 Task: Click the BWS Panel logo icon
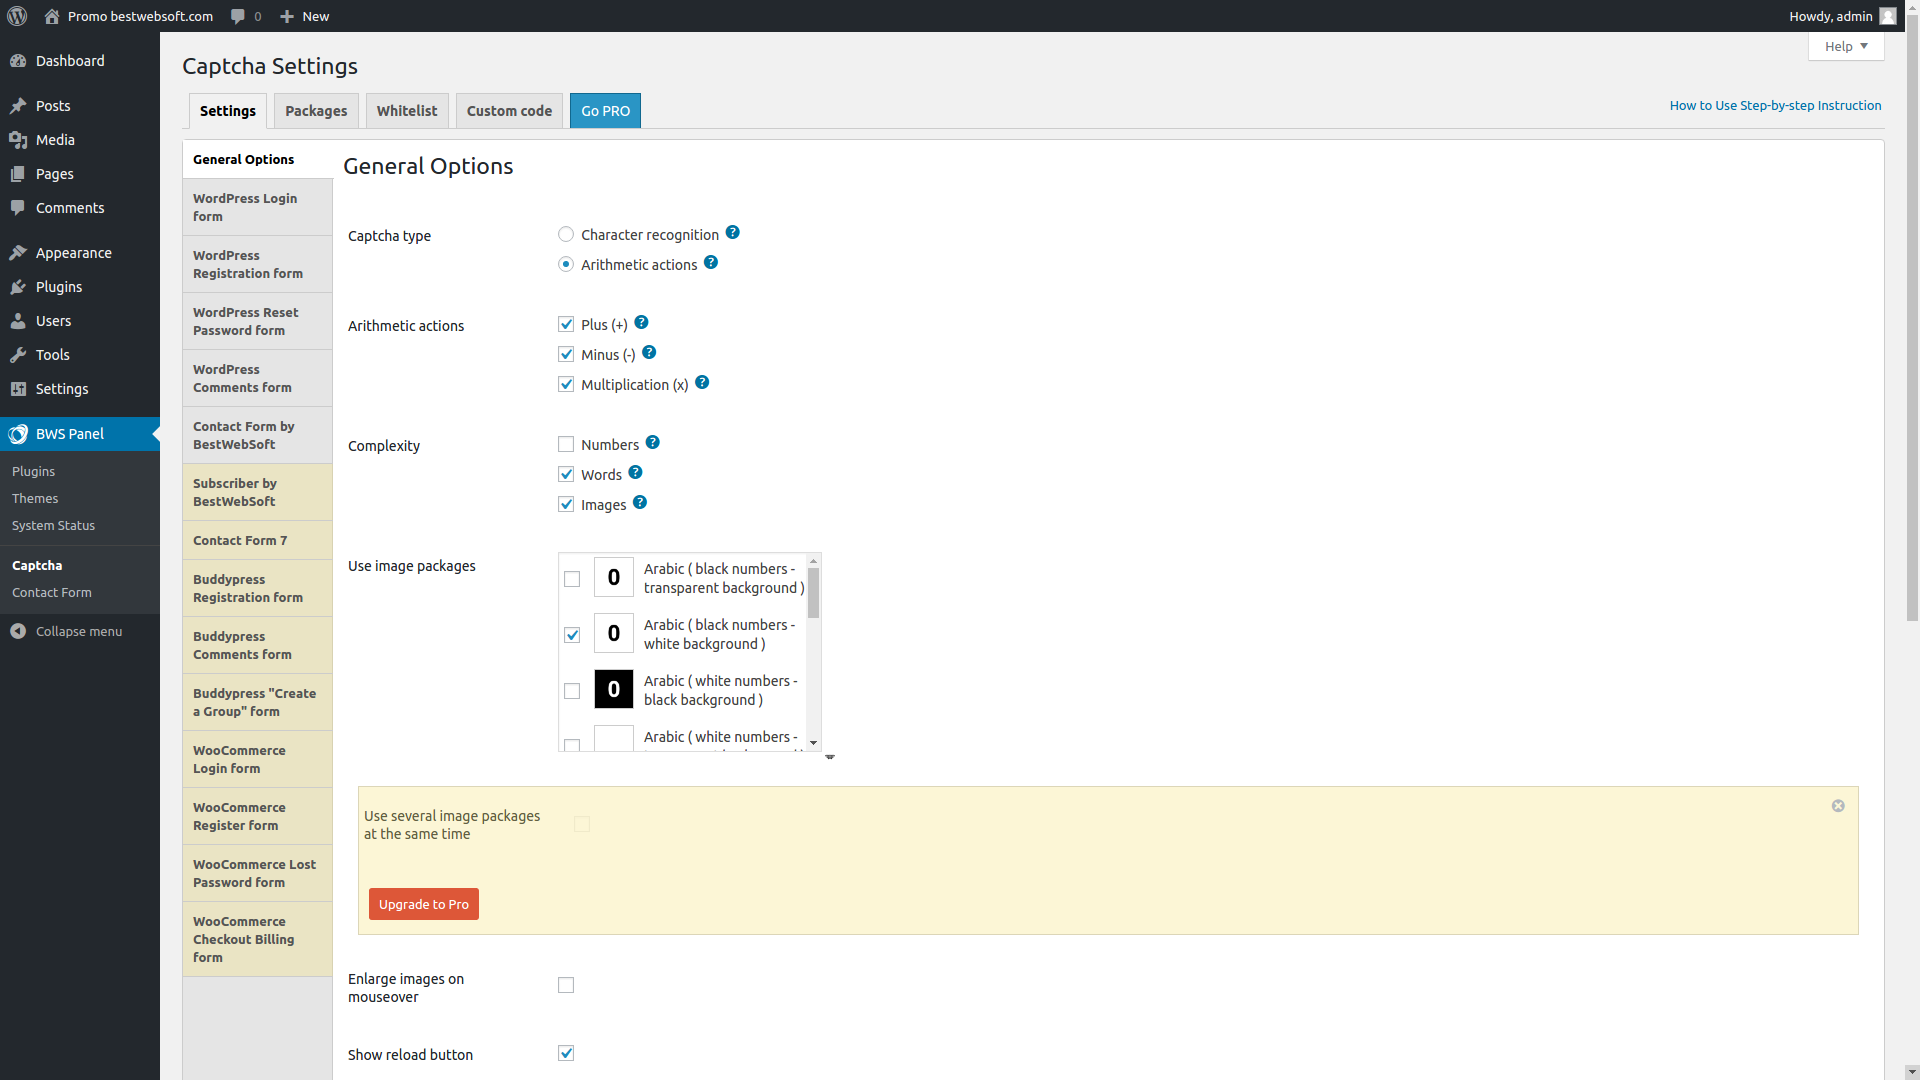(18, 434)
